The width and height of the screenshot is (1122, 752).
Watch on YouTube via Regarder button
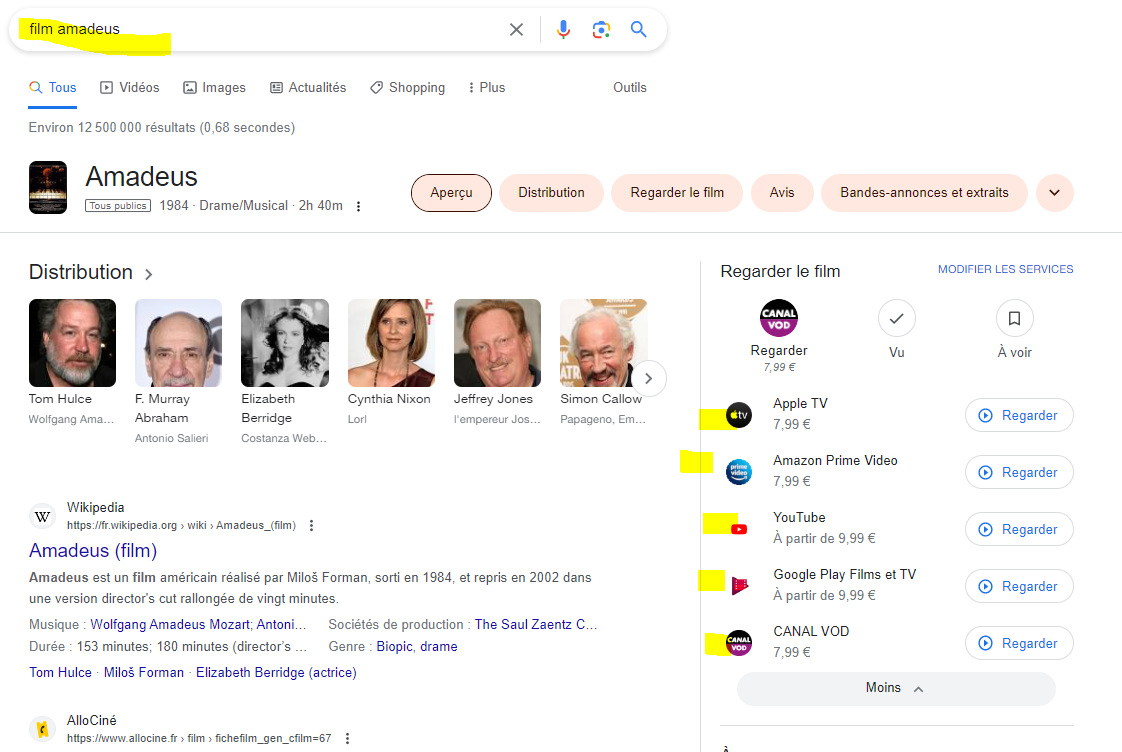point(1019,529)
